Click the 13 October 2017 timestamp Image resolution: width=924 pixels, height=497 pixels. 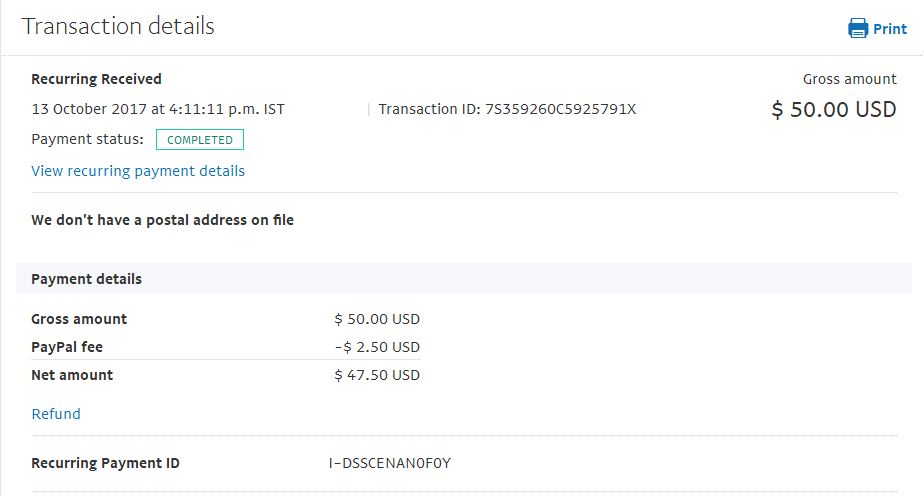(x=158, y=109)
